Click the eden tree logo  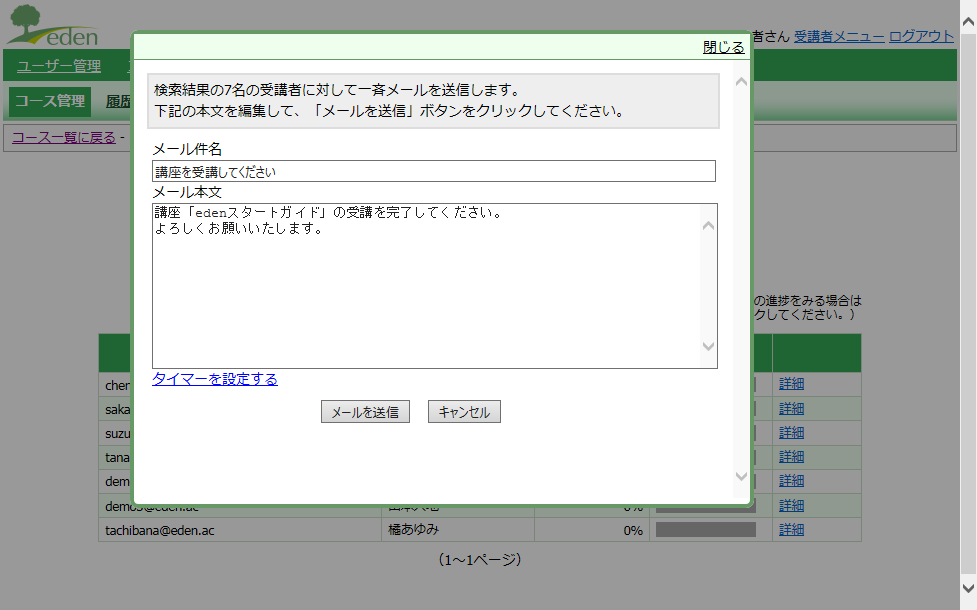tap(53, 26)
